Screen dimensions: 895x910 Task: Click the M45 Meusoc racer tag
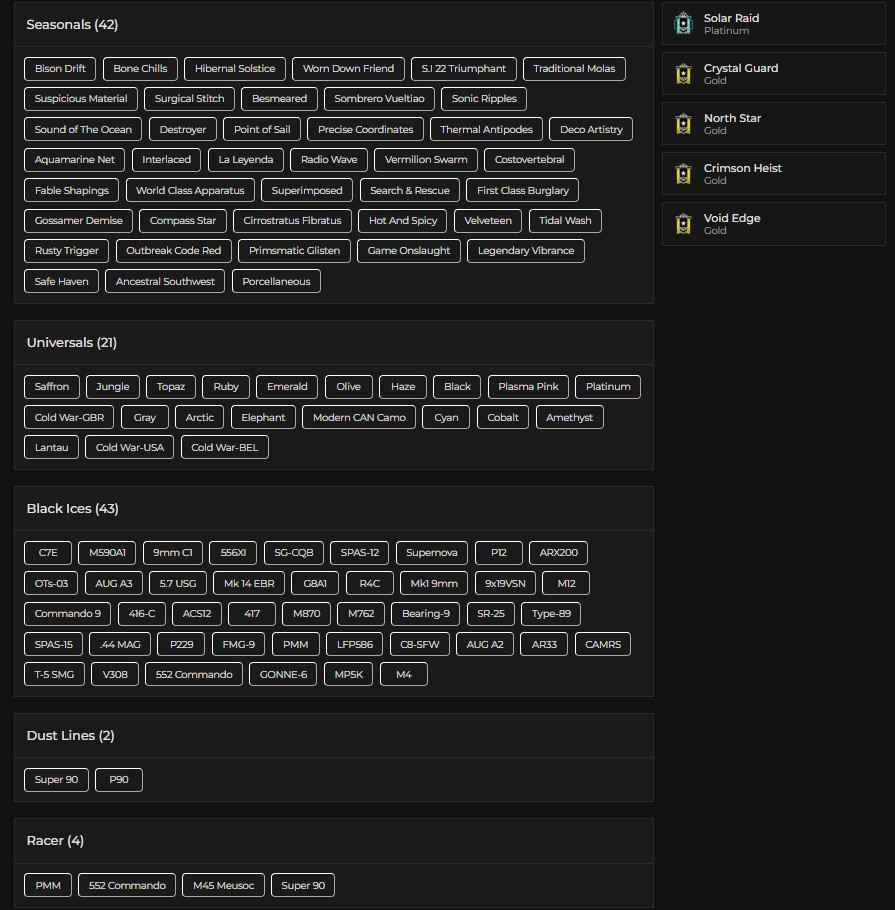click(x=223, y=886)
